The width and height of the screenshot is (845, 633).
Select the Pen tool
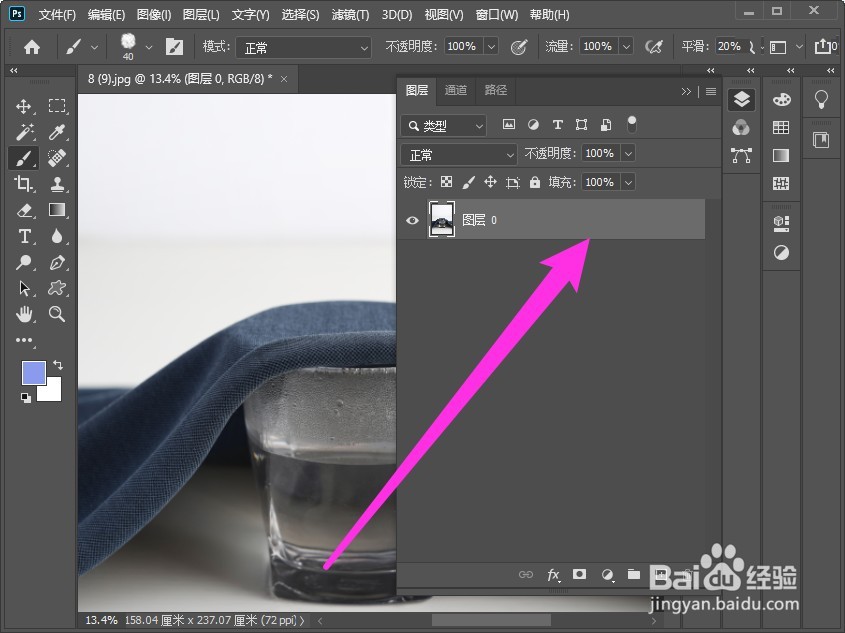57,262
